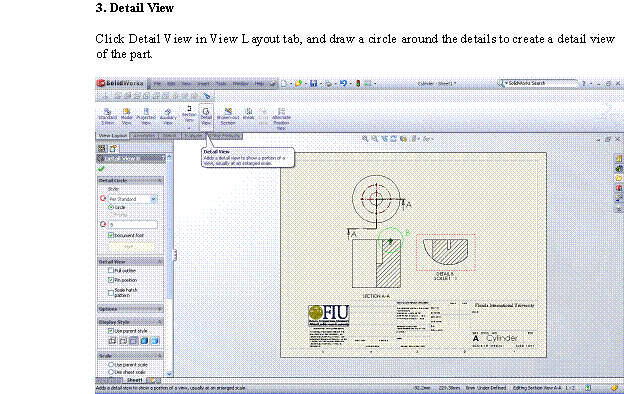Switch to the Evaluate tab

click(193, 136)
